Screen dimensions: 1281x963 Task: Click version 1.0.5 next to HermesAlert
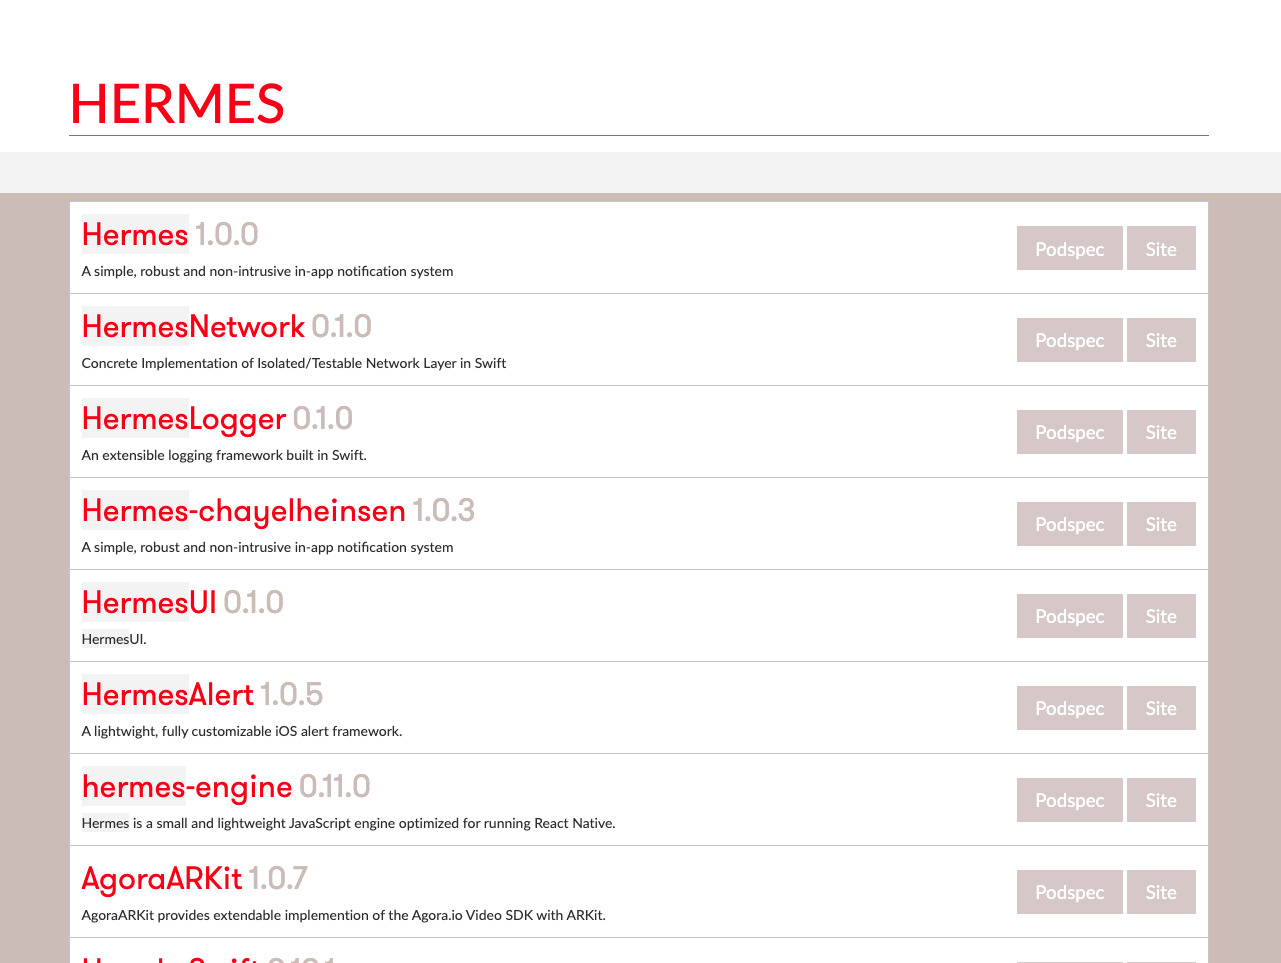tap(292, 694)
